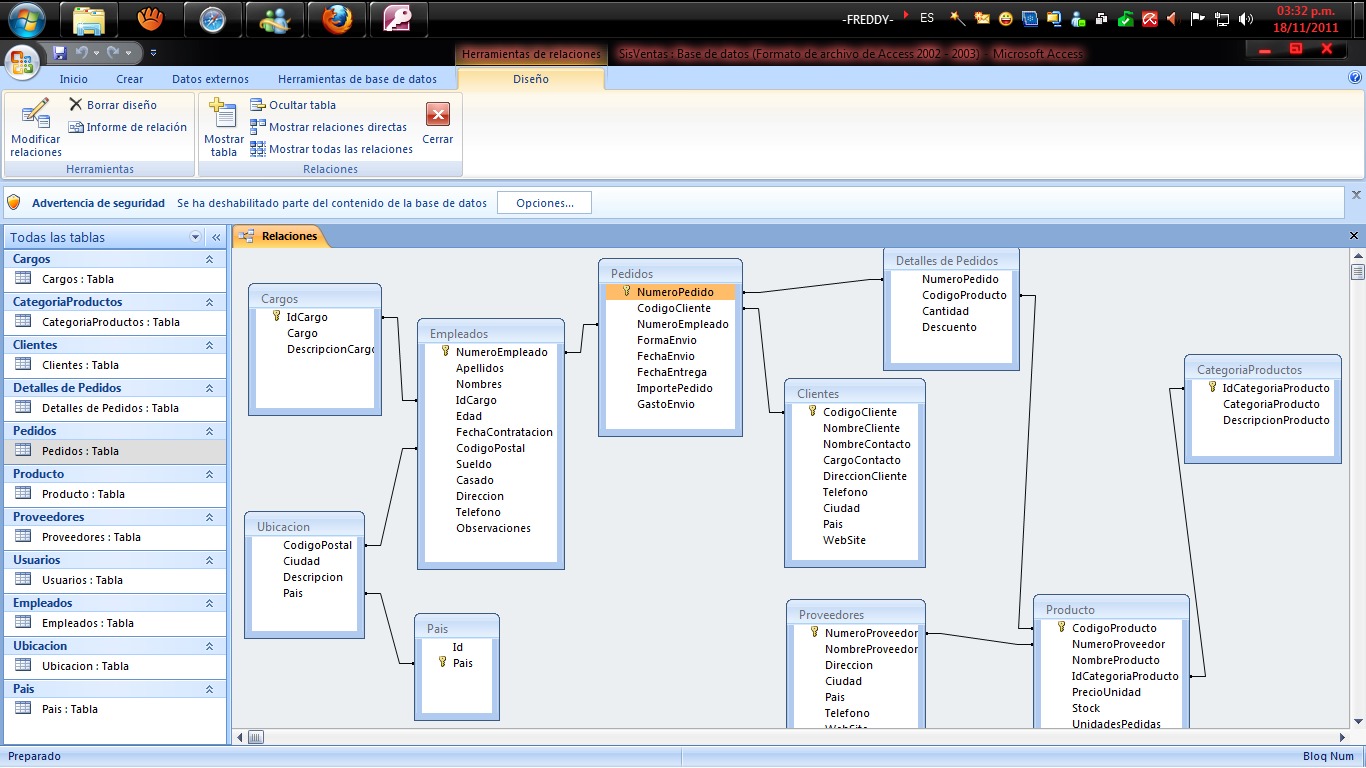Click the Opciones... security button
1366x768 pixels.
click(x=544, y=203)
